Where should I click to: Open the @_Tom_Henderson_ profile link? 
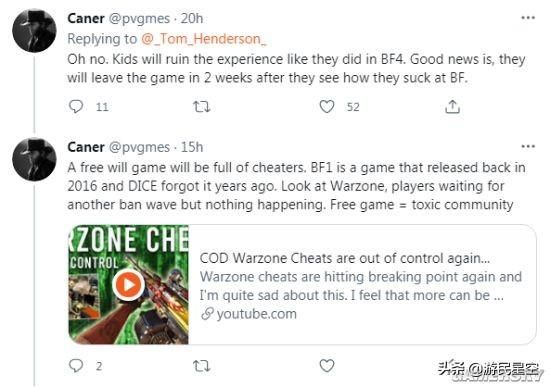click(204, 39)
